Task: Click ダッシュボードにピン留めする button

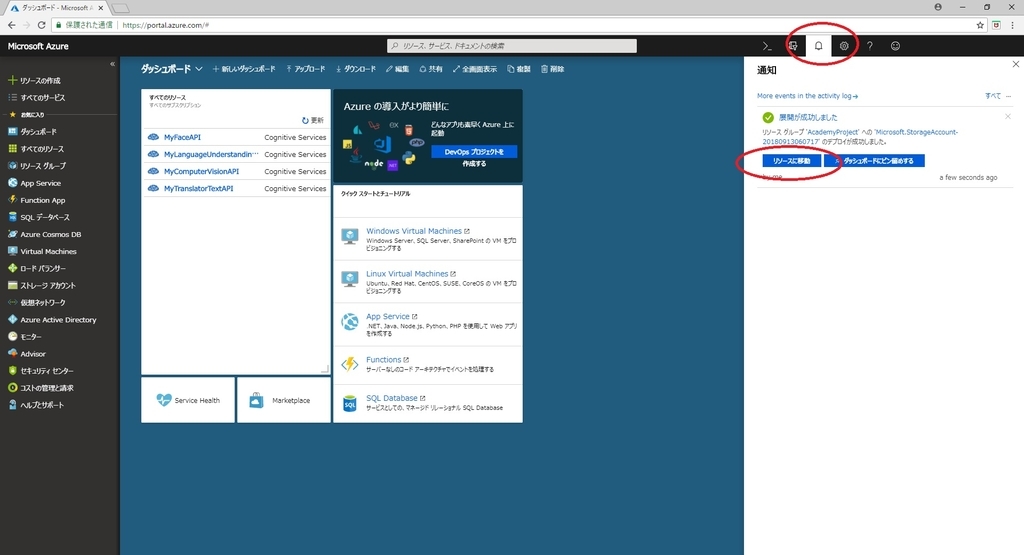Action: (x=874, y=161)
